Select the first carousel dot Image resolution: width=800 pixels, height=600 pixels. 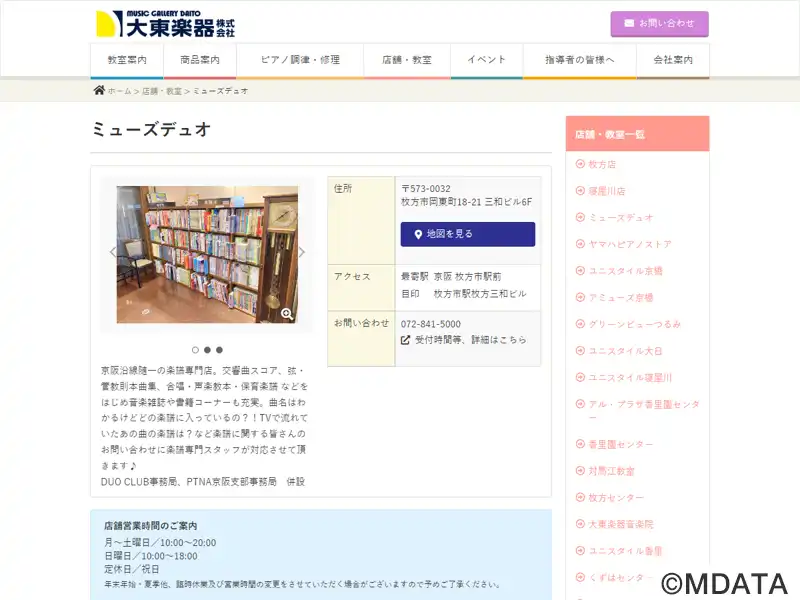pos(195,350)
